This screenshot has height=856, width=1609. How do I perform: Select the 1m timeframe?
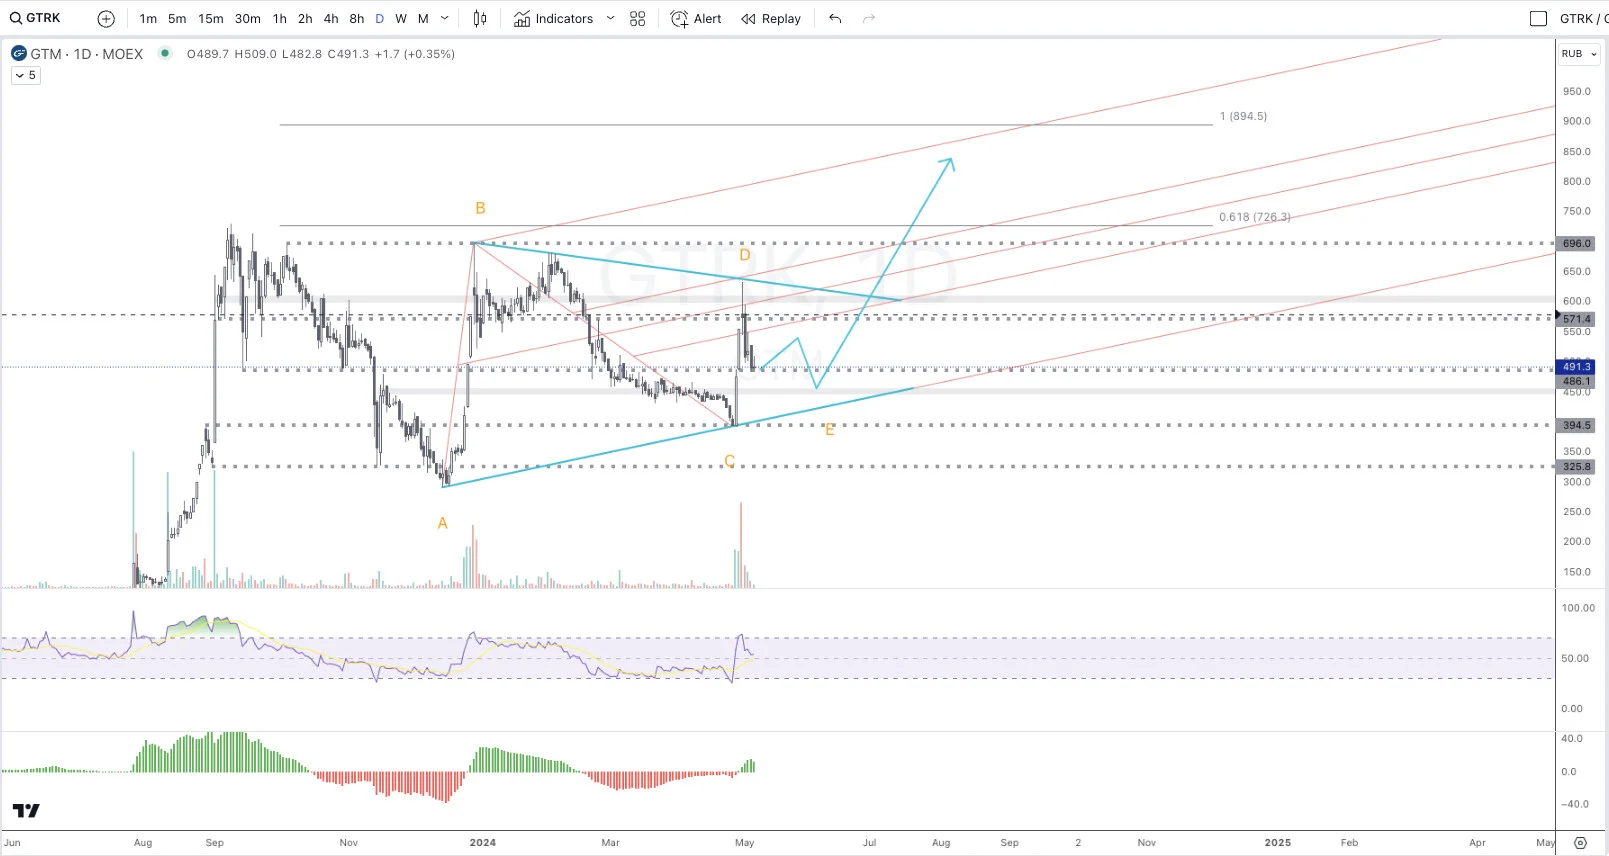(148, 19)
